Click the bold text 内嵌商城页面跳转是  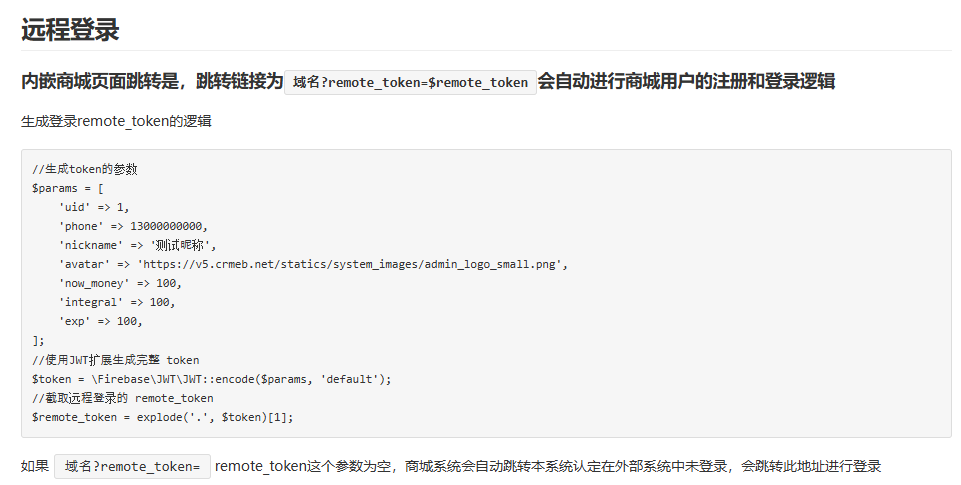click(x=101, y=82)
